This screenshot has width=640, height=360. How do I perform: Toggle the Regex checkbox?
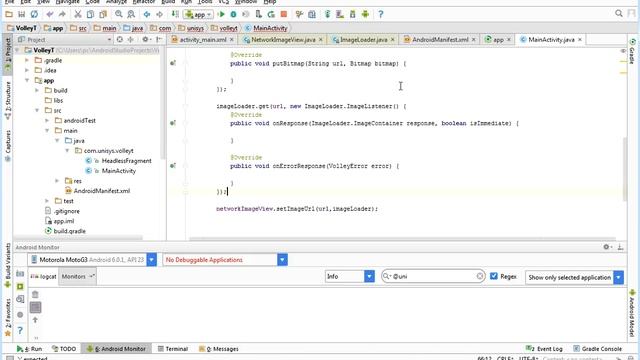coord(493,276)
